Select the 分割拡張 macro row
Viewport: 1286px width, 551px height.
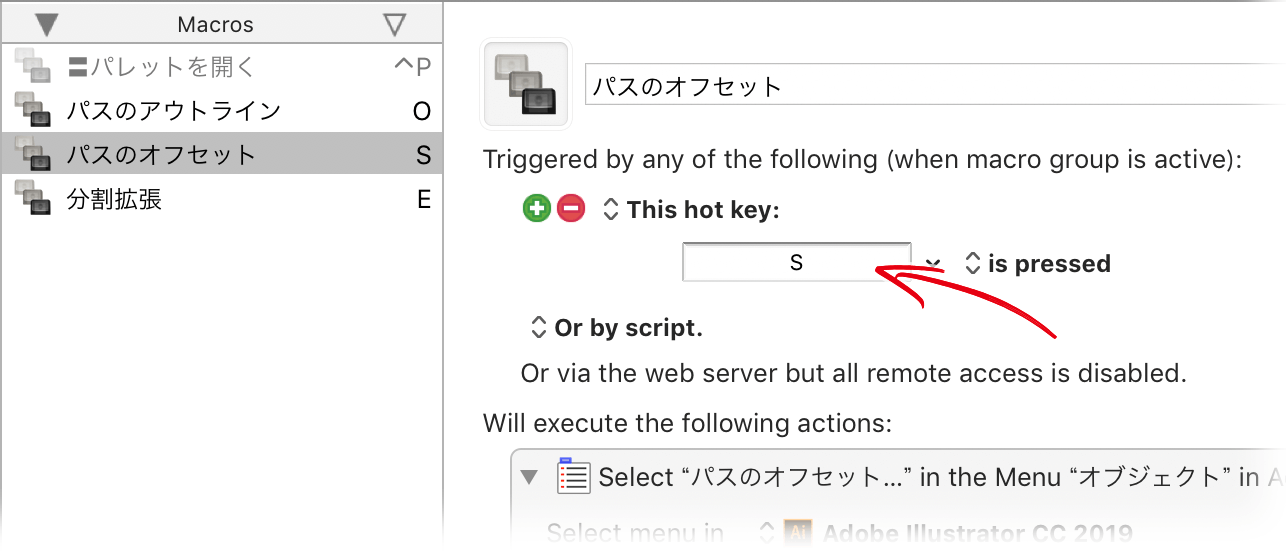pos(221,200)
